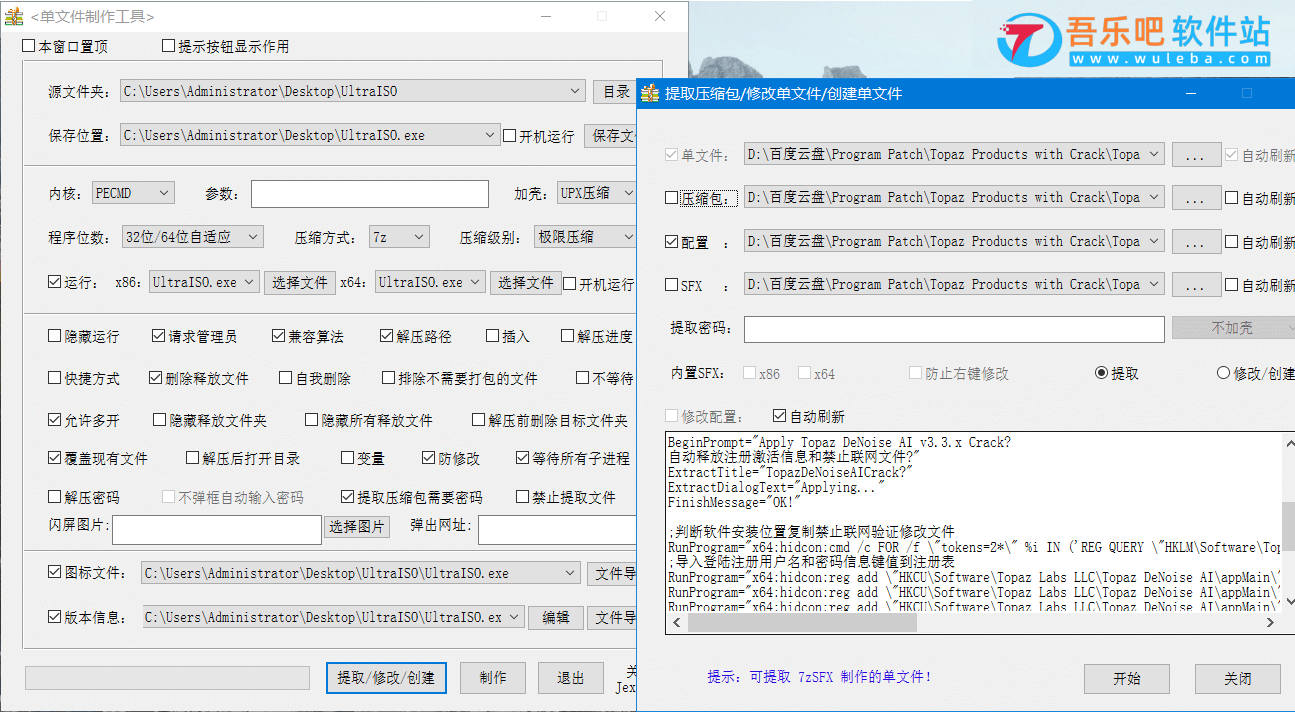Browse with the ... button for 压缩包
Viewport: 1295px width, 712px height.
point(1195,199)
